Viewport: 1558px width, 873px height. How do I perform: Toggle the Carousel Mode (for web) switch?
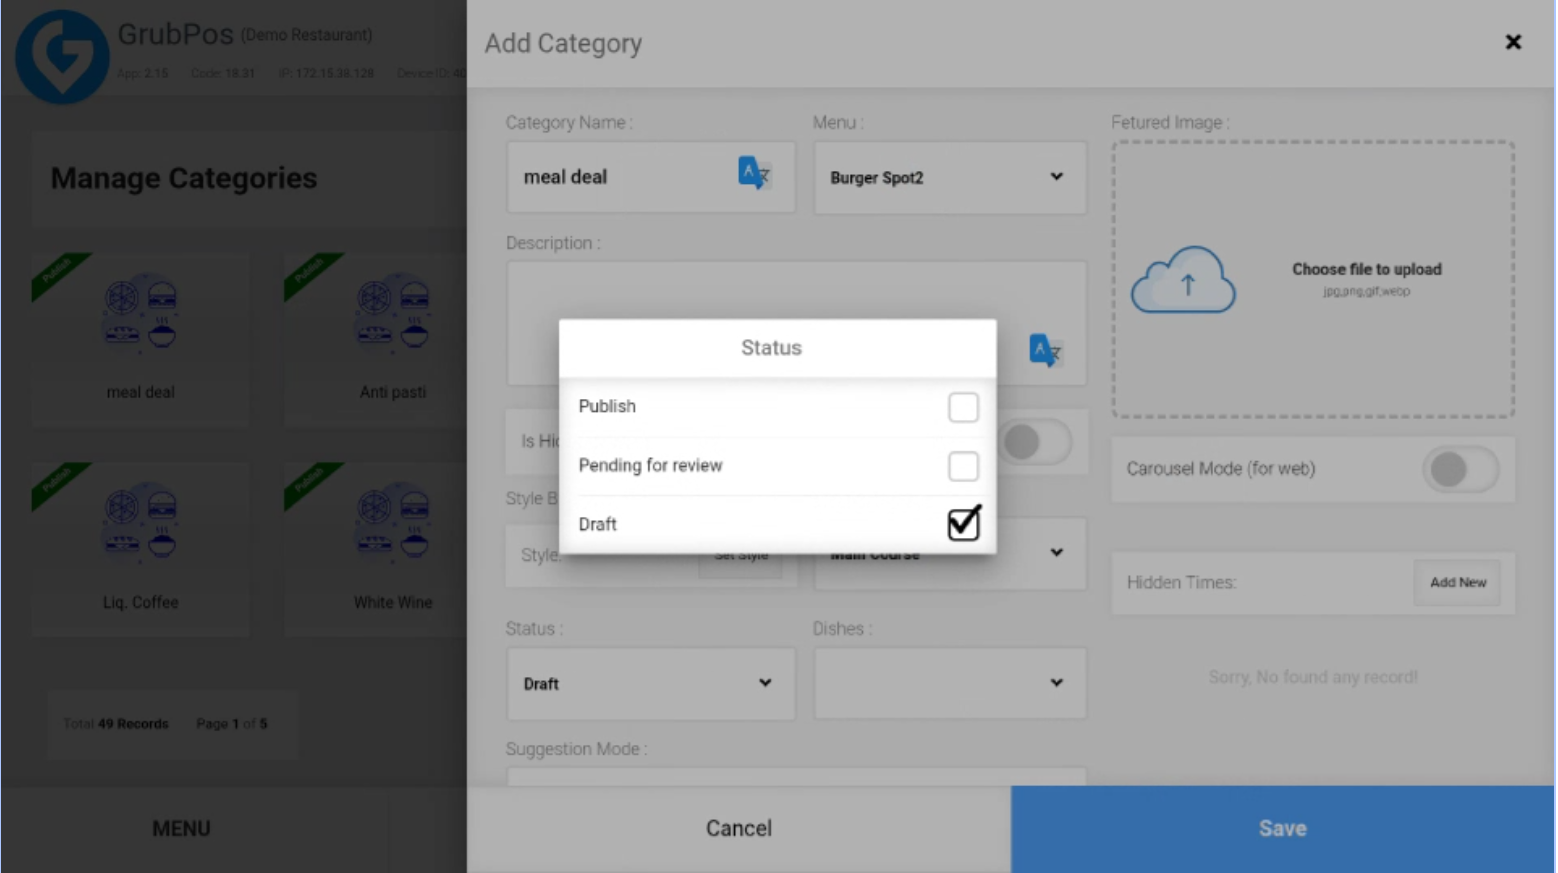[x=1461, y=469]
